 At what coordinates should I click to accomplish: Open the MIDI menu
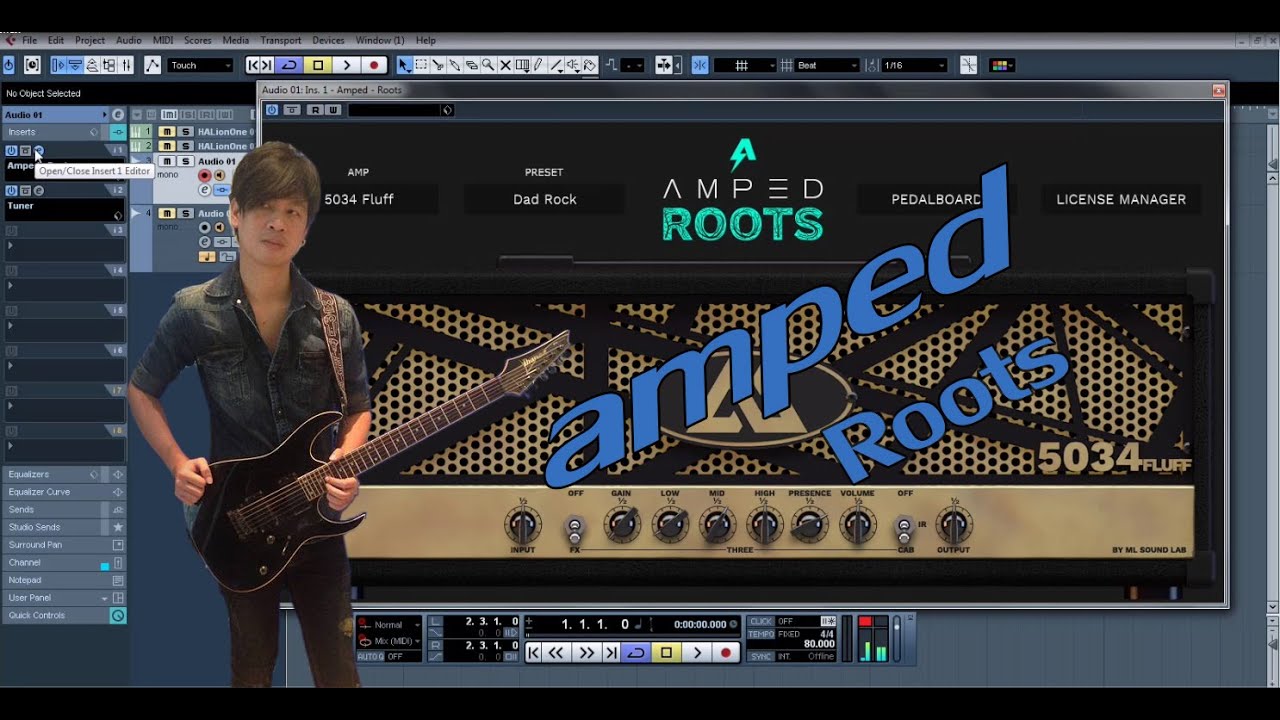163,40
